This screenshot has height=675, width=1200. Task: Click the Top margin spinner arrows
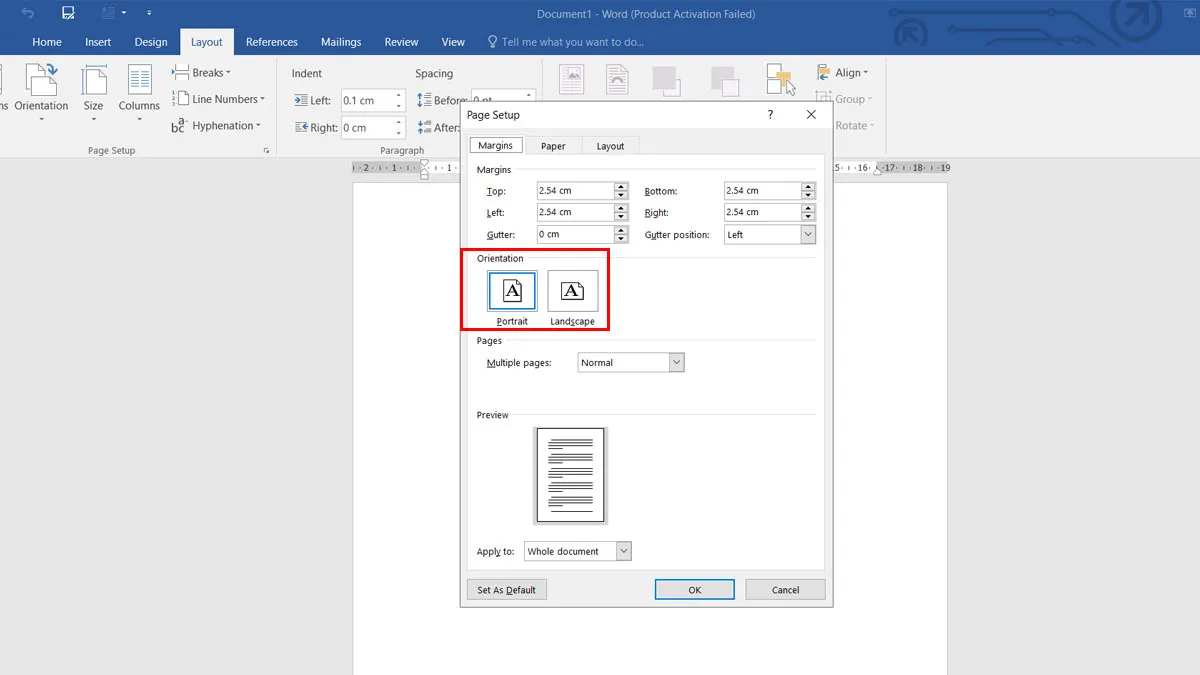click(x=621, y=191)
